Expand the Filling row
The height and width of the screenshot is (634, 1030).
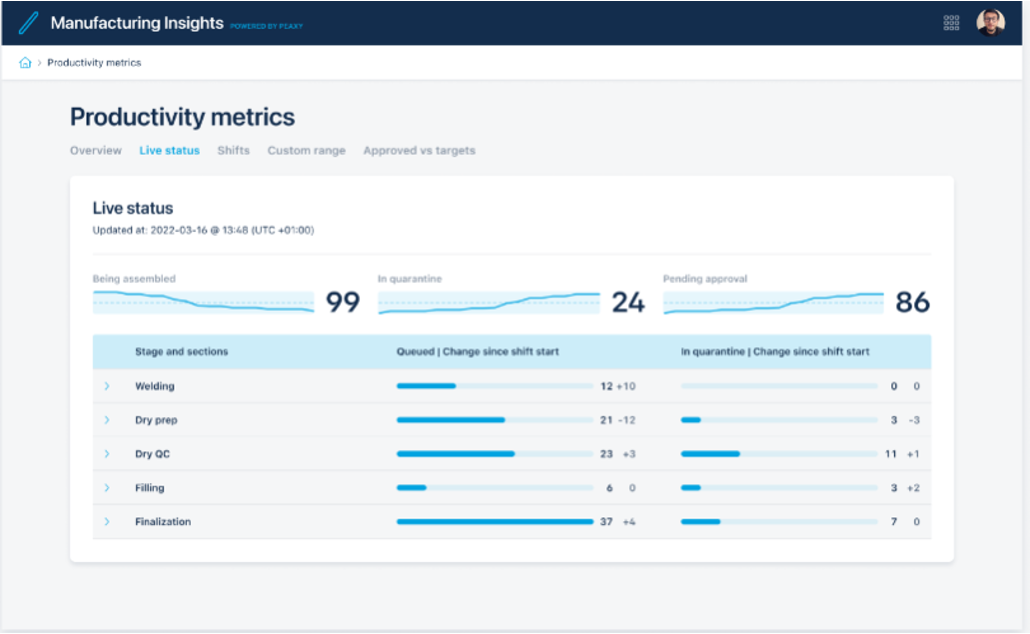107,488
